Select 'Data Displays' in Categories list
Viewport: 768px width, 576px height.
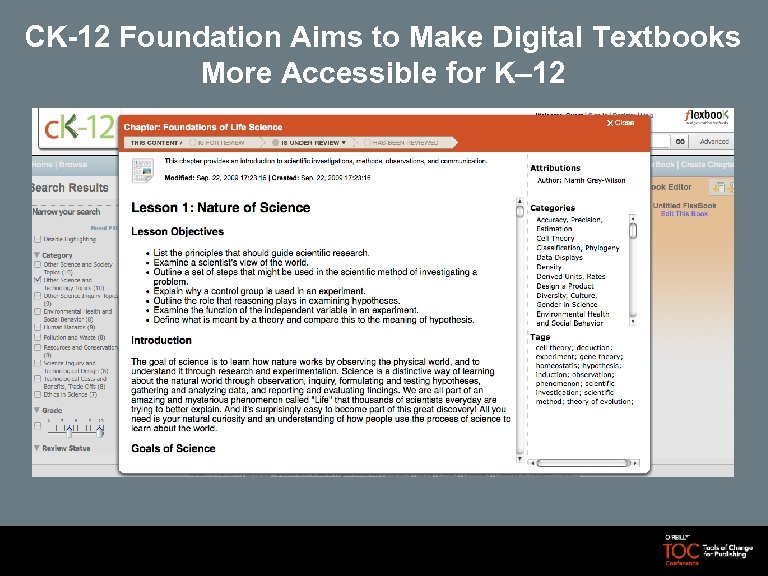point(559,257)
